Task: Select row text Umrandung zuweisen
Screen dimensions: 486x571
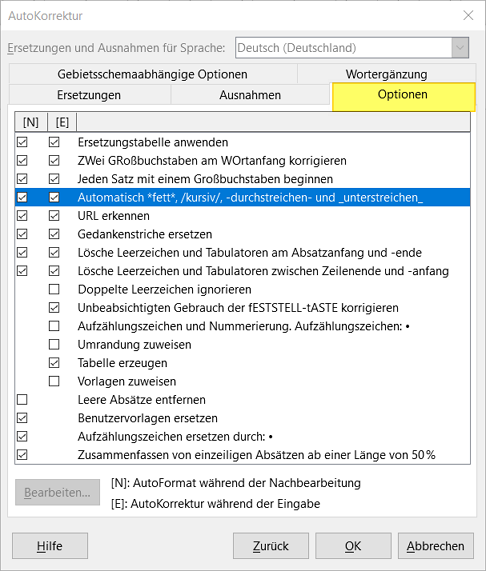Action: tap(134, 344)
